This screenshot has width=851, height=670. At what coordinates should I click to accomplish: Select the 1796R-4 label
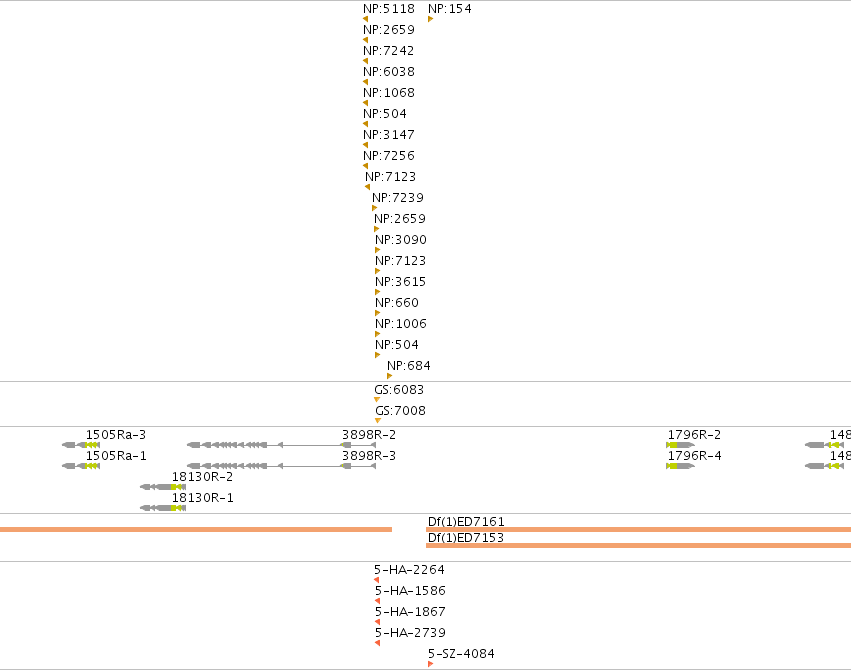tap(694, 456)
